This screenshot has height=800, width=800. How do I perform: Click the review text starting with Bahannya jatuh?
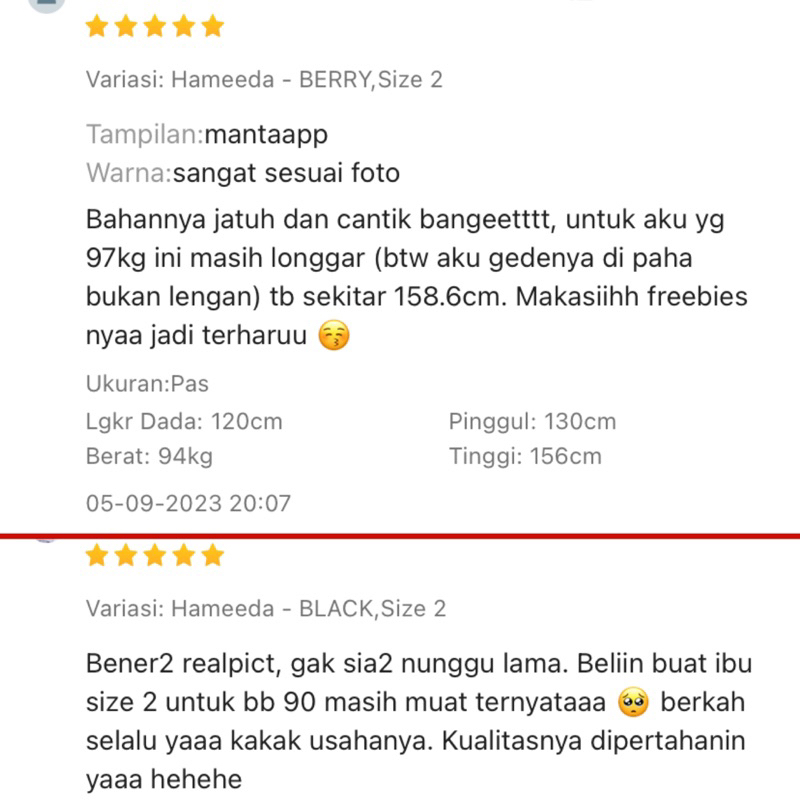pos(417,278)
